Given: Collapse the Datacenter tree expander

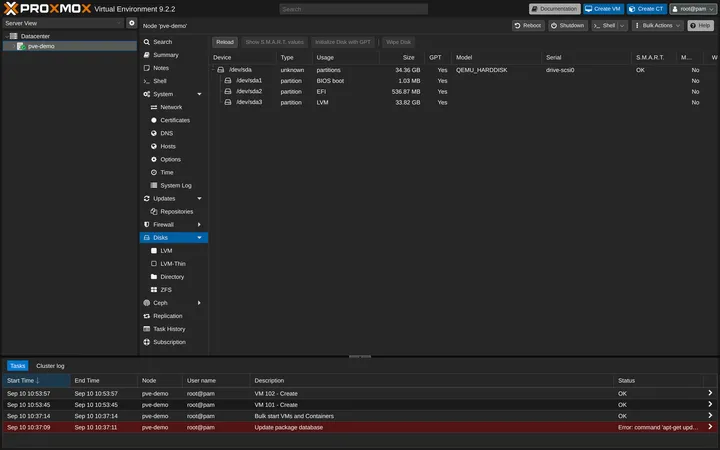Looking at the screenshot, I should (6, 36).
